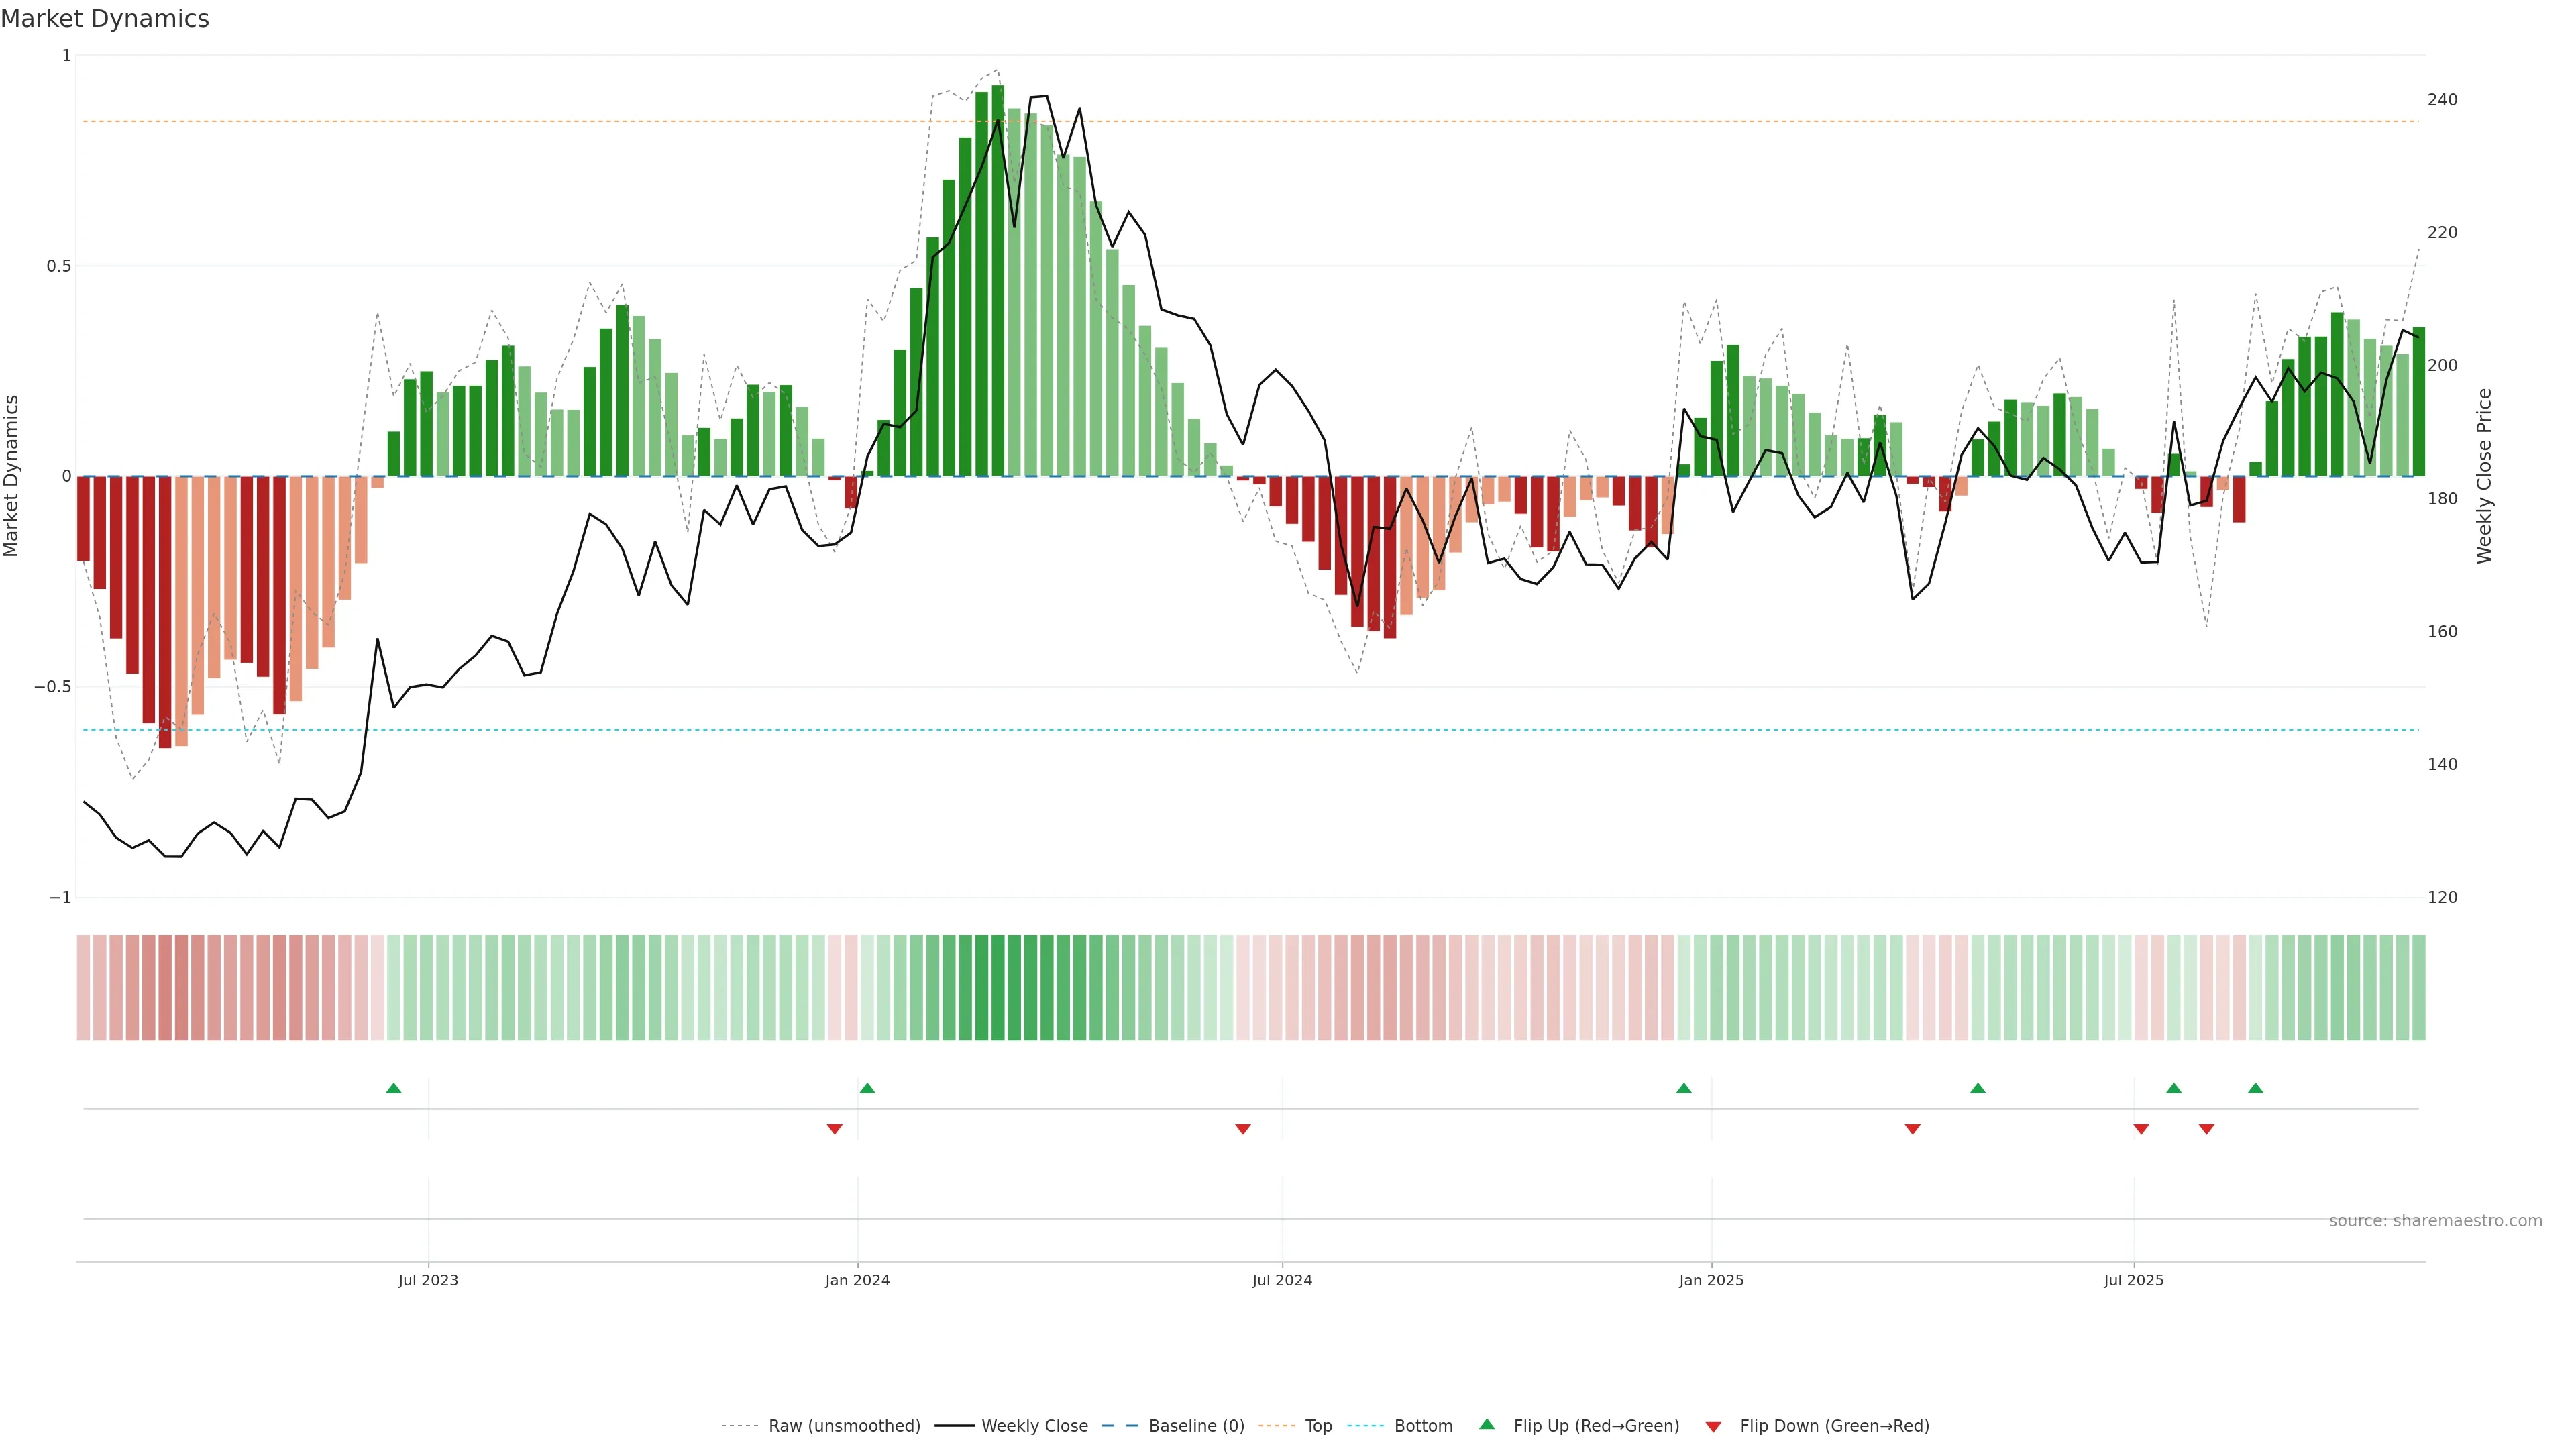The height and width of the screenshot is (1449, 2576).
Task: Toggle the Weekly Close legend entry
Action: [x=1034, y=1426]
